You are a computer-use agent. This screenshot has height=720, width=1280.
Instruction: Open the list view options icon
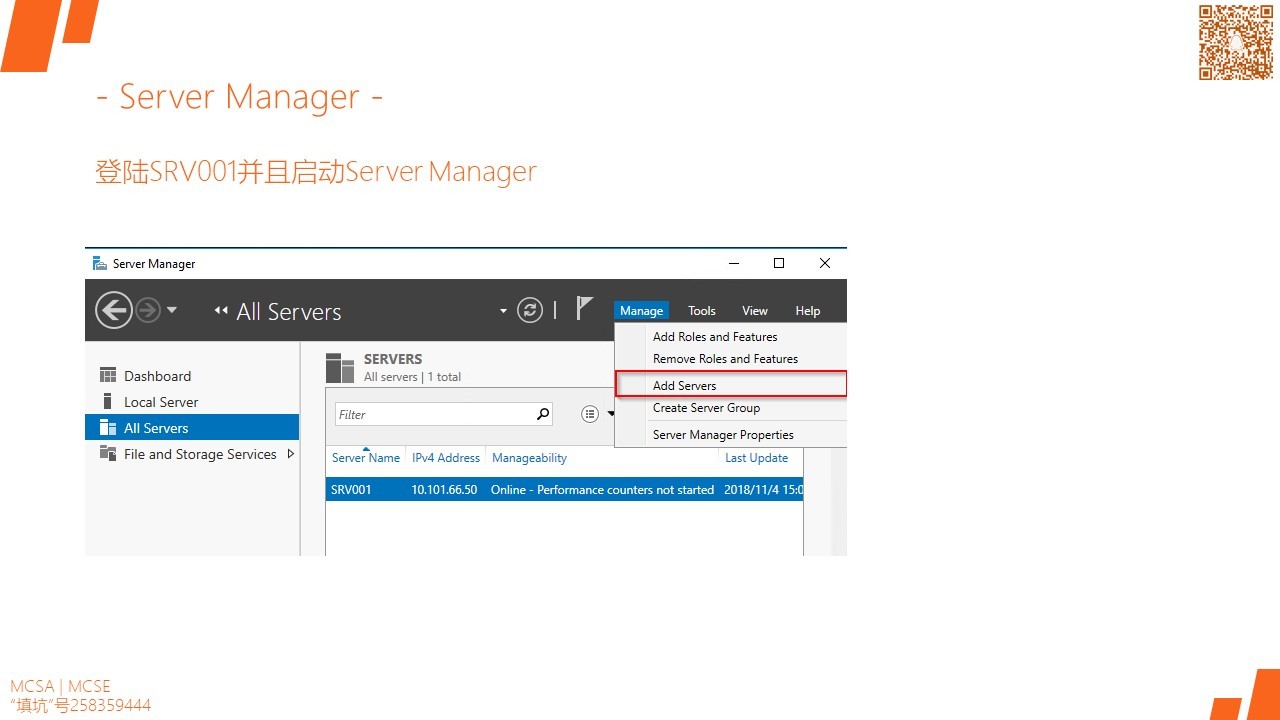(590, 414)
